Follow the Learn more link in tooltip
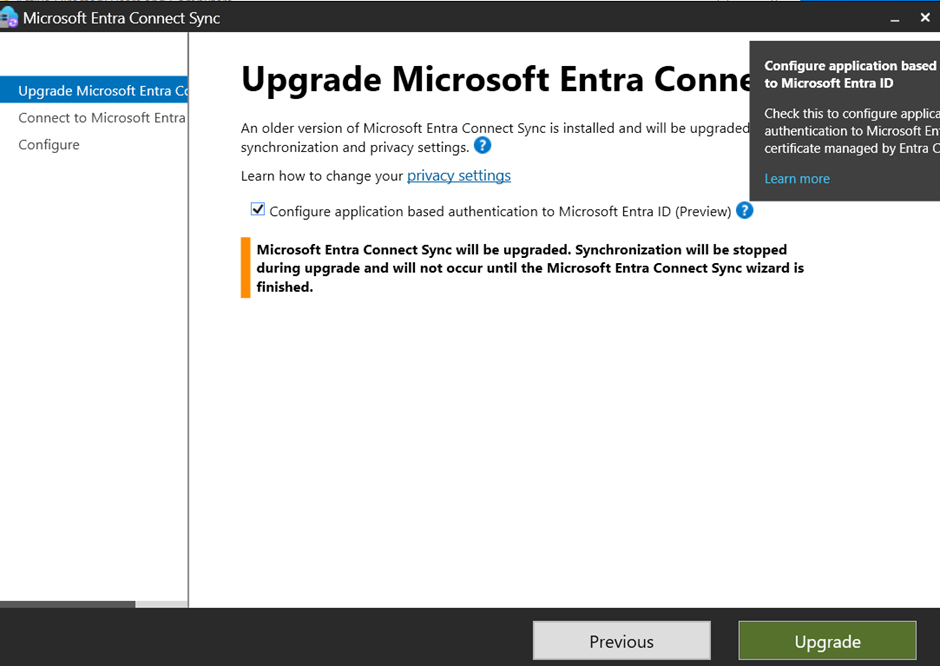Screen dimensions: 940x666 coord(797,179)
